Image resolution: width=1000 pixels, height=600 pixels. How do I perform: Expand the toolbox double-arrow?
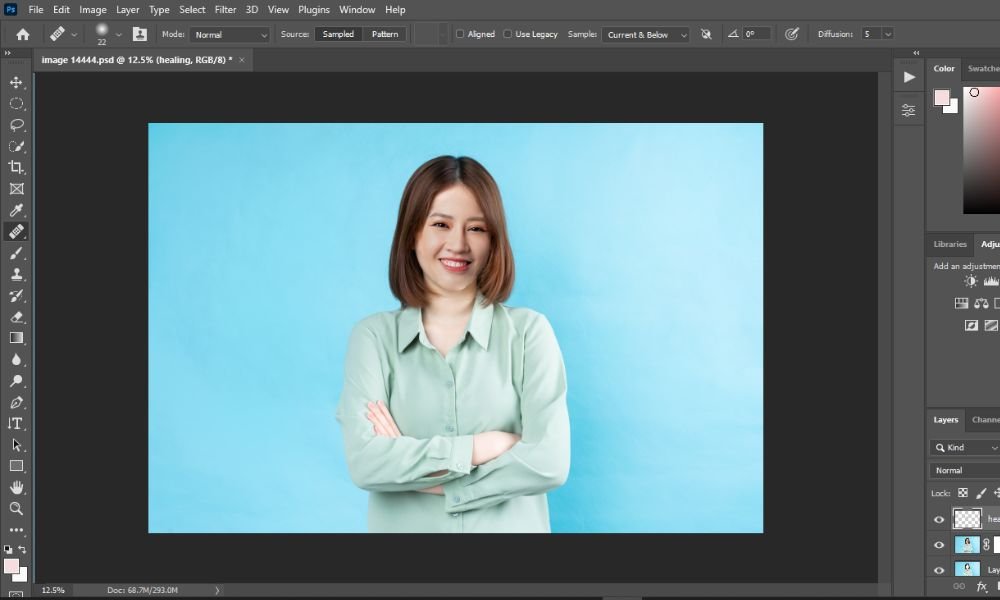tap(8, 53)
